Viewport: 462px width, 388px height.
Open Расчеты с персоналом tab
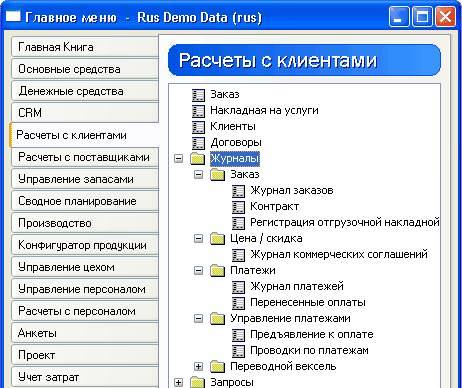click(x=85, y=311)
